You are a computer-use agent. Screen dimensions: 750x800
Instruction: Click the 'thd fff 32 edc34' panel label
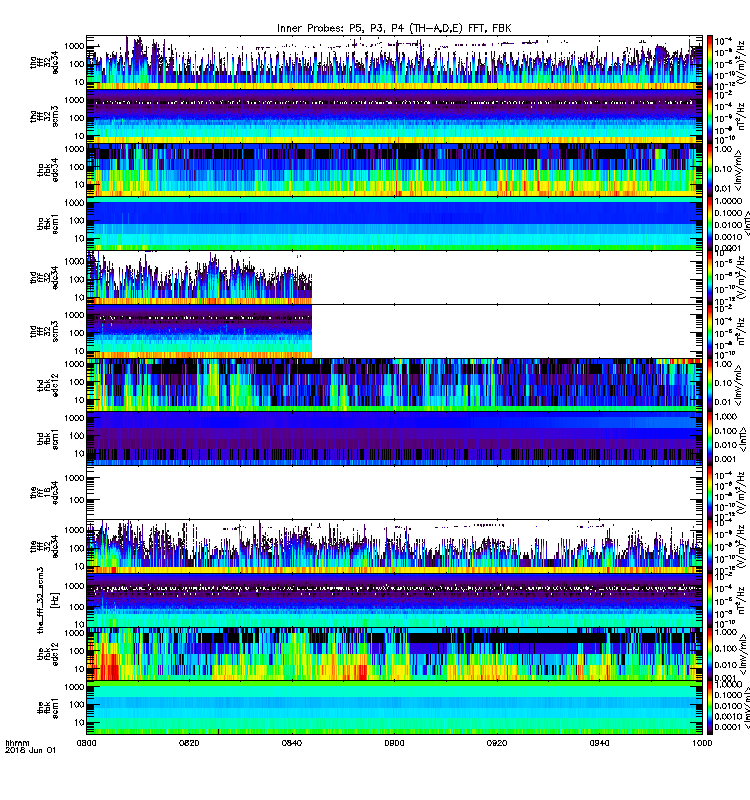click(x=44, y=278)
